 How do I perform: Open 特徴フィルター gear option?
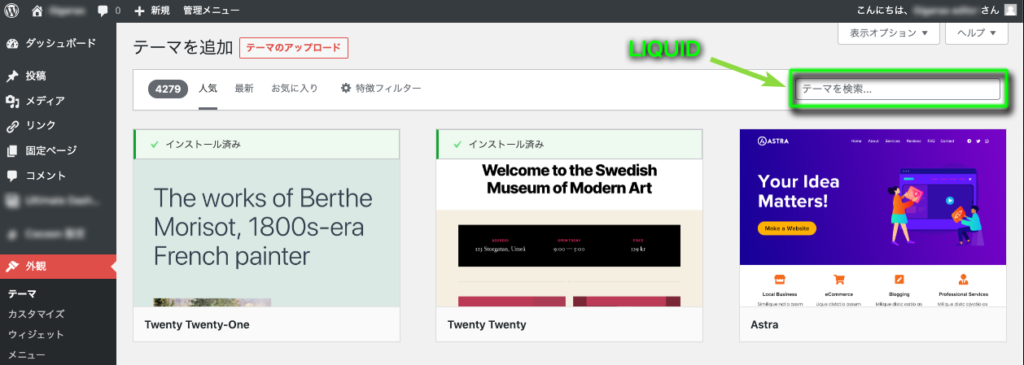click(x=381, y=88)
